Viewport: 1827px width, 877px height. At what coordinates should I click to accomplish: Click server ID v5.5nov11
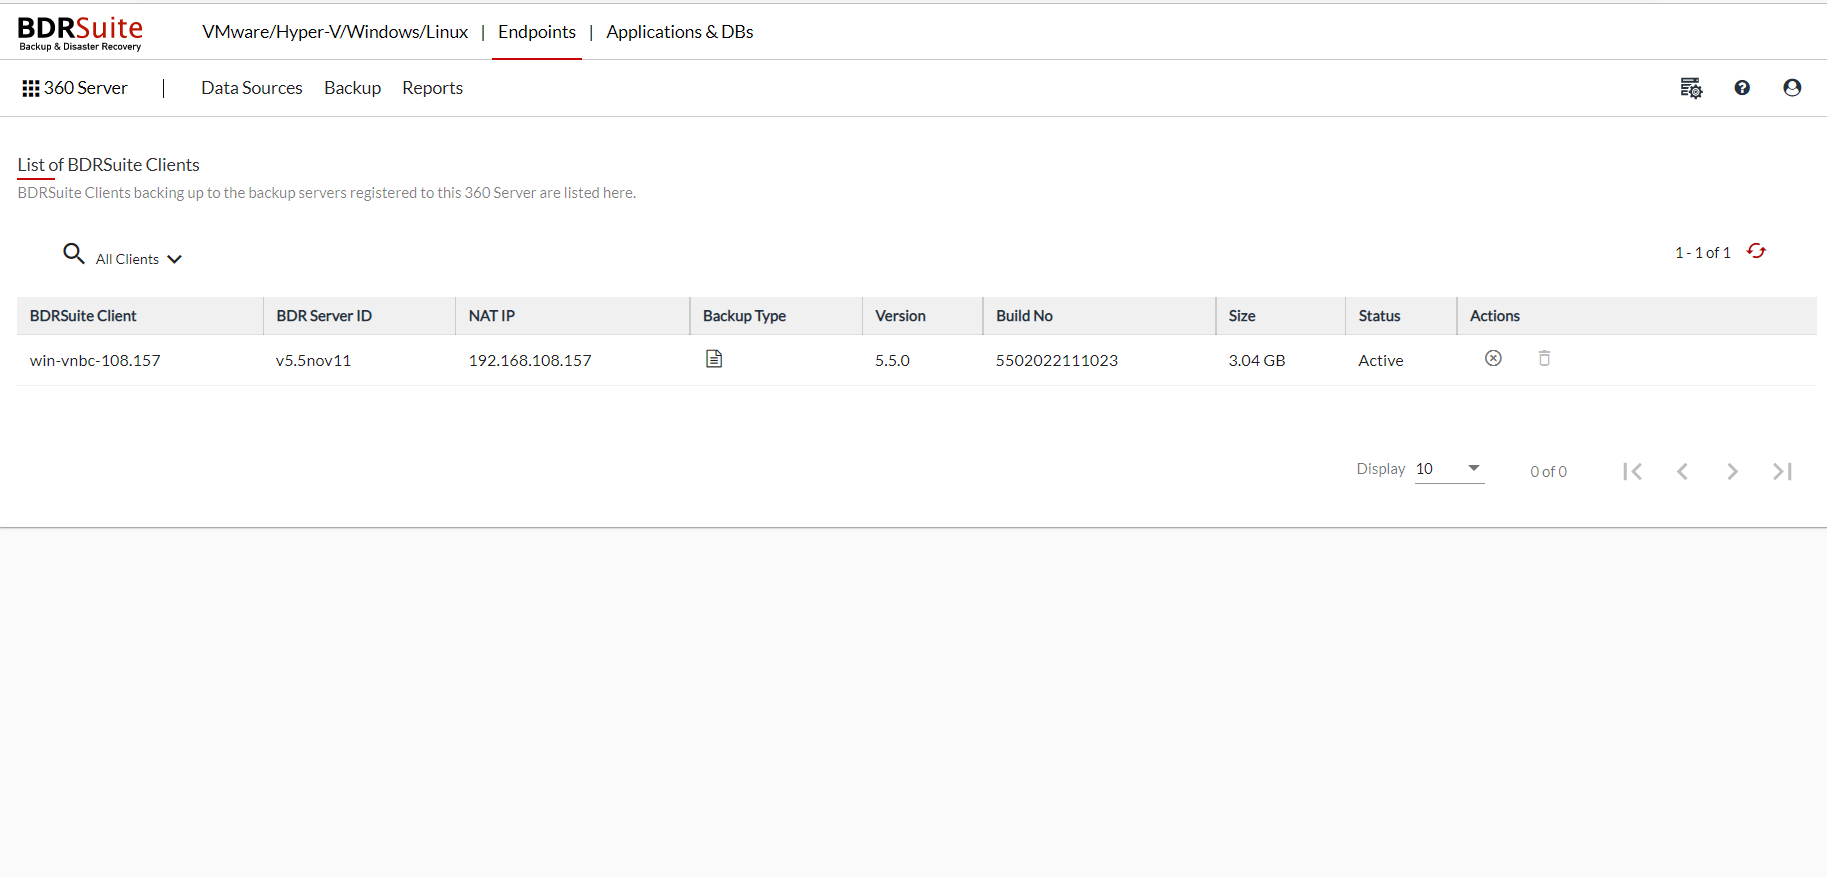click(x=313, y=360)
